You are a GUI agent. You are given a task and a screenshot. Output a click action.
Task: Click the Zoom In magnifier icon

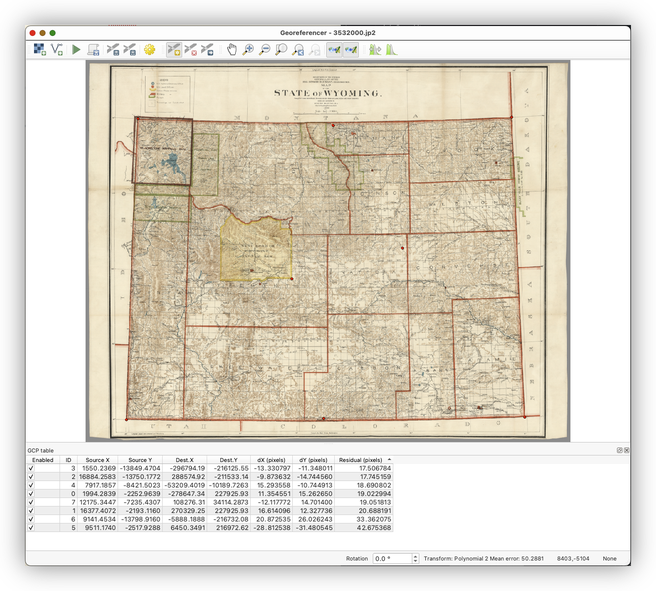pyautogui.click(x=248, y=49)
